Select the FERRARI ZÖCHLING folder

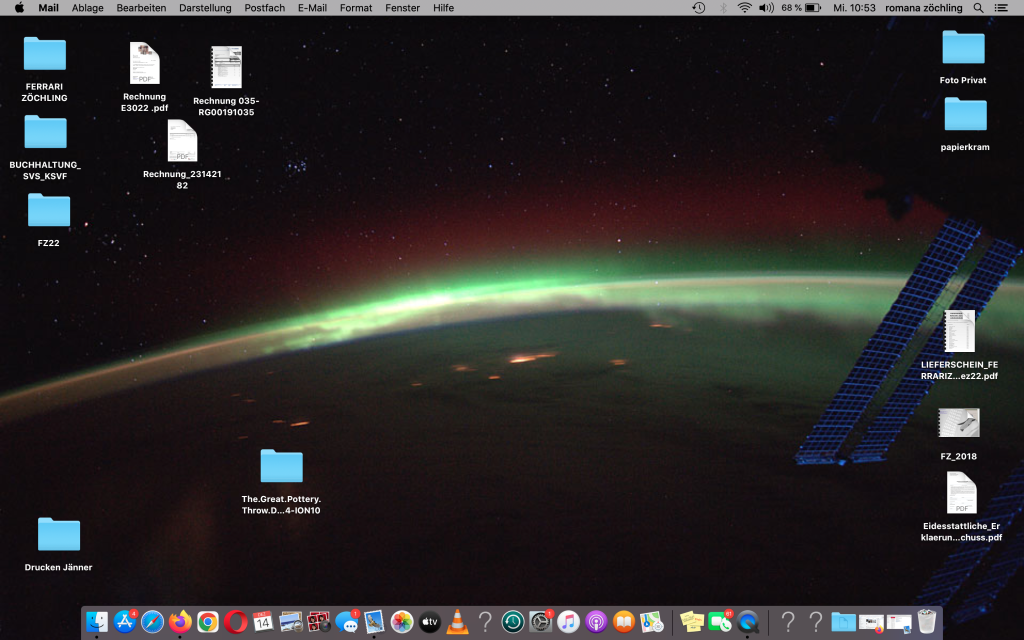click(45, 54)
